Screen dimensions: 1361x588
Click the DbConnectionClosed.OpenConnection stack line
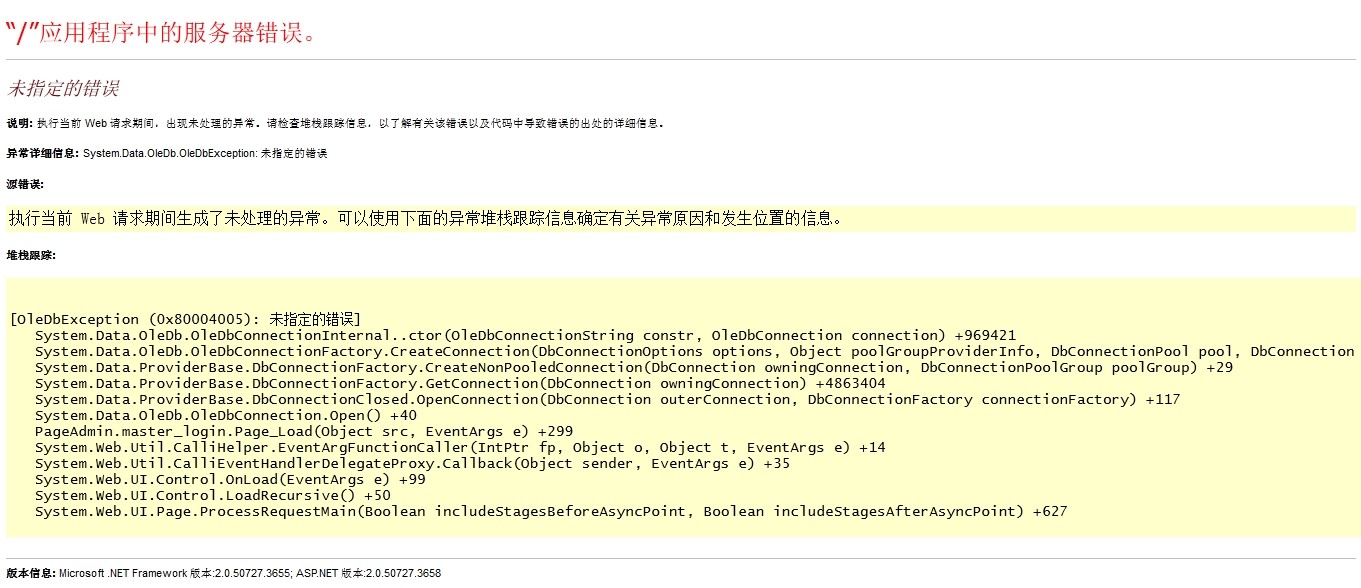click(607, 399)
